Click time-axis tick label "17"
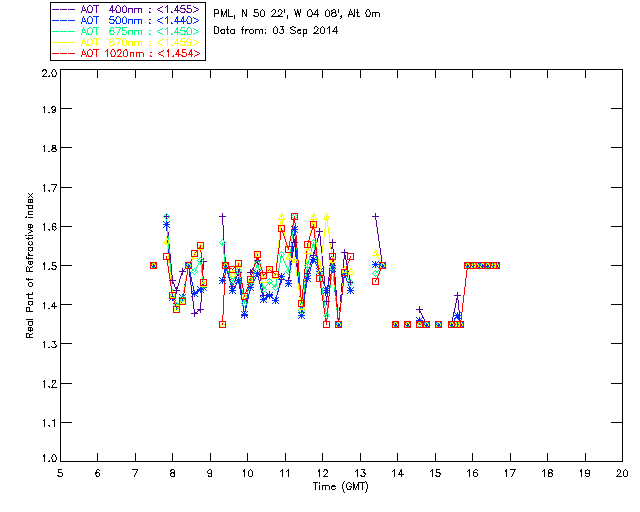The image size is (640, 512). coord(510,473)
